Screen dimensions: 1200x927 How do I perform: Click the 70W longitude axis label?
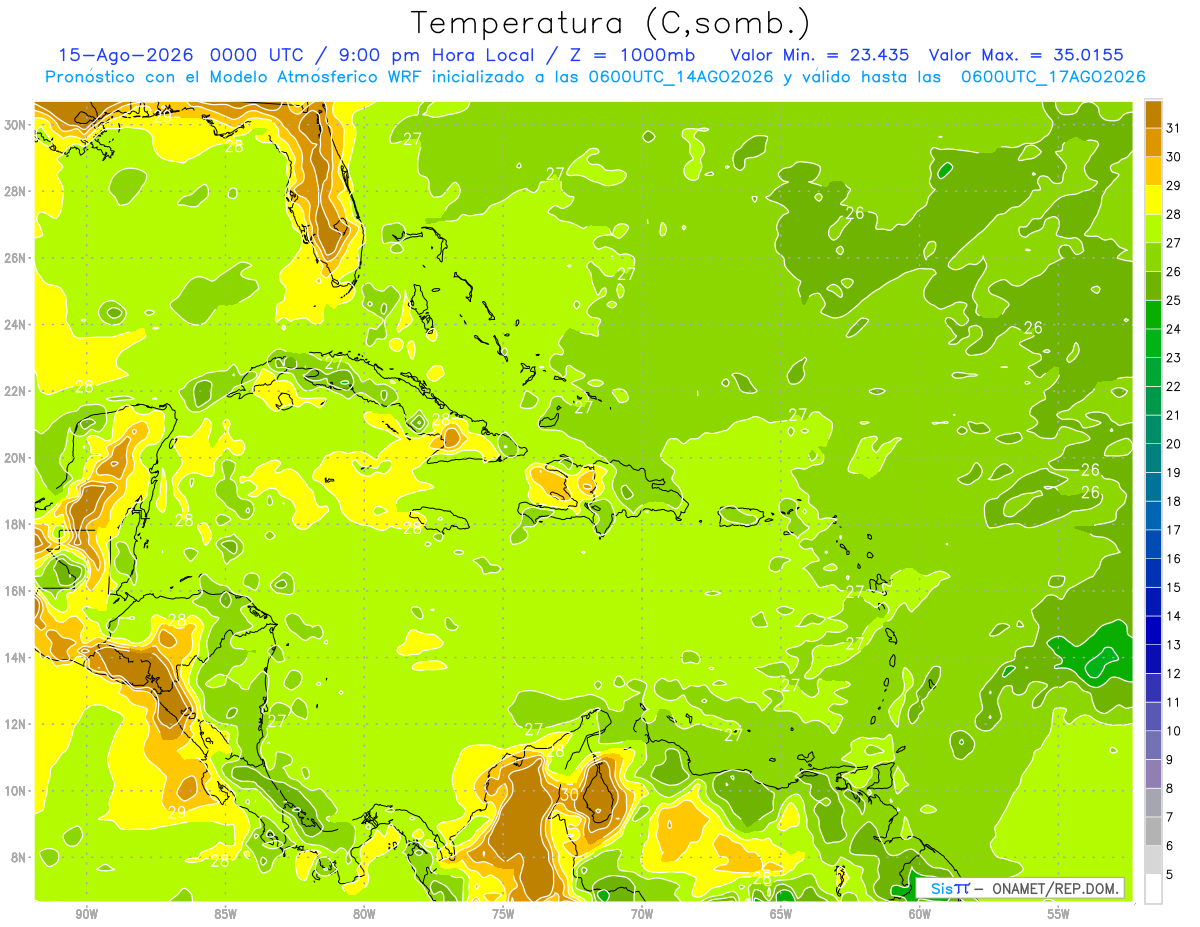642,913
